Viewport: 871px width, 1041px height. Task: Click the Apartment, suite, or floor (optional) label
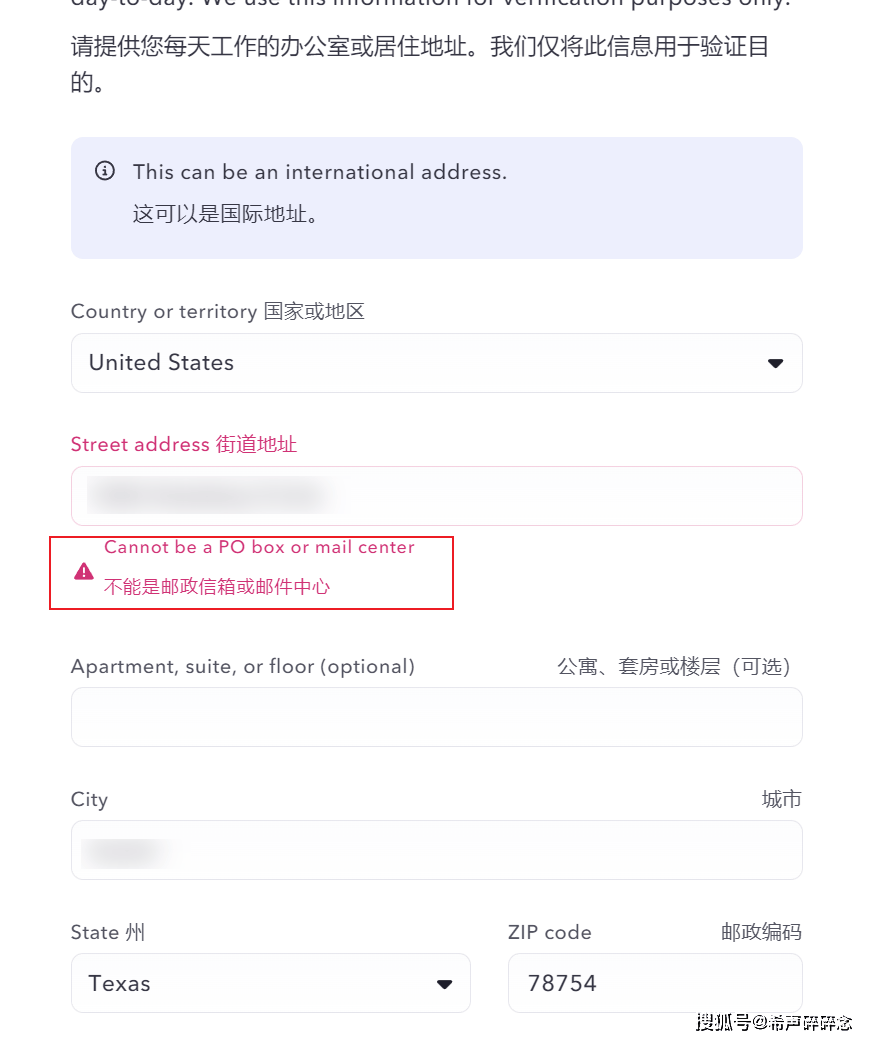(243, 667)
